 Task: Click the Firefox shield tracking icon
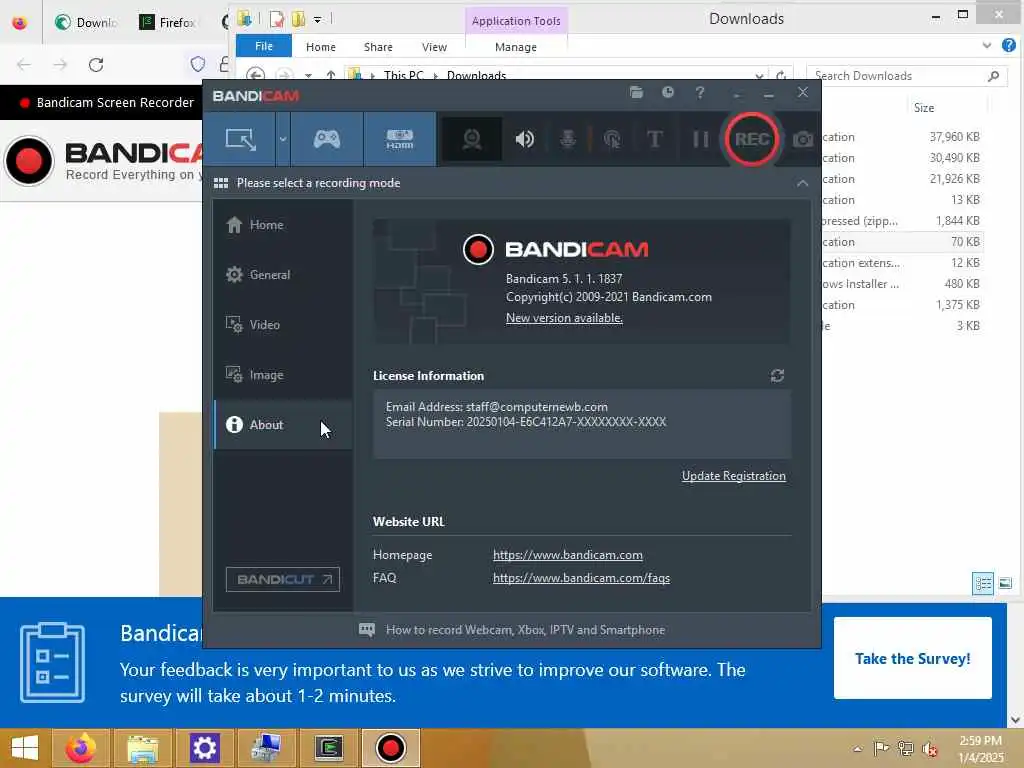coord(198,64)
